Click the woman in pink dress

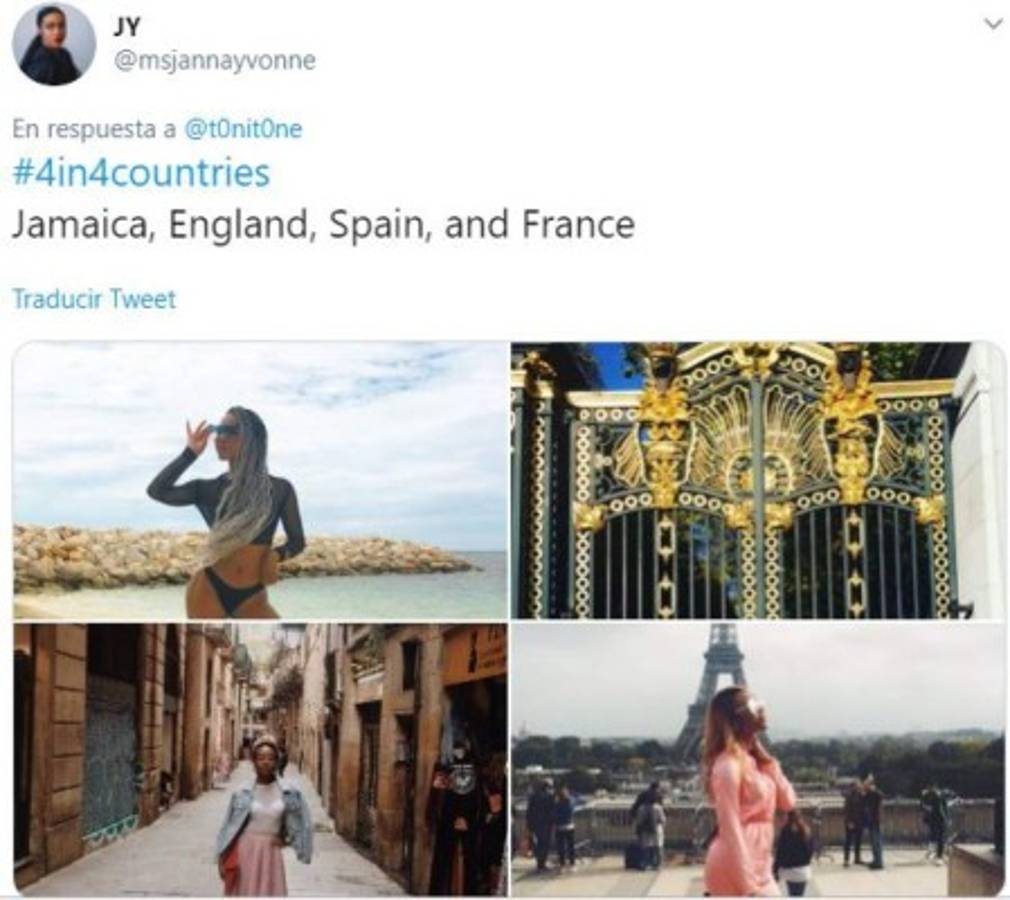[750, 791]
